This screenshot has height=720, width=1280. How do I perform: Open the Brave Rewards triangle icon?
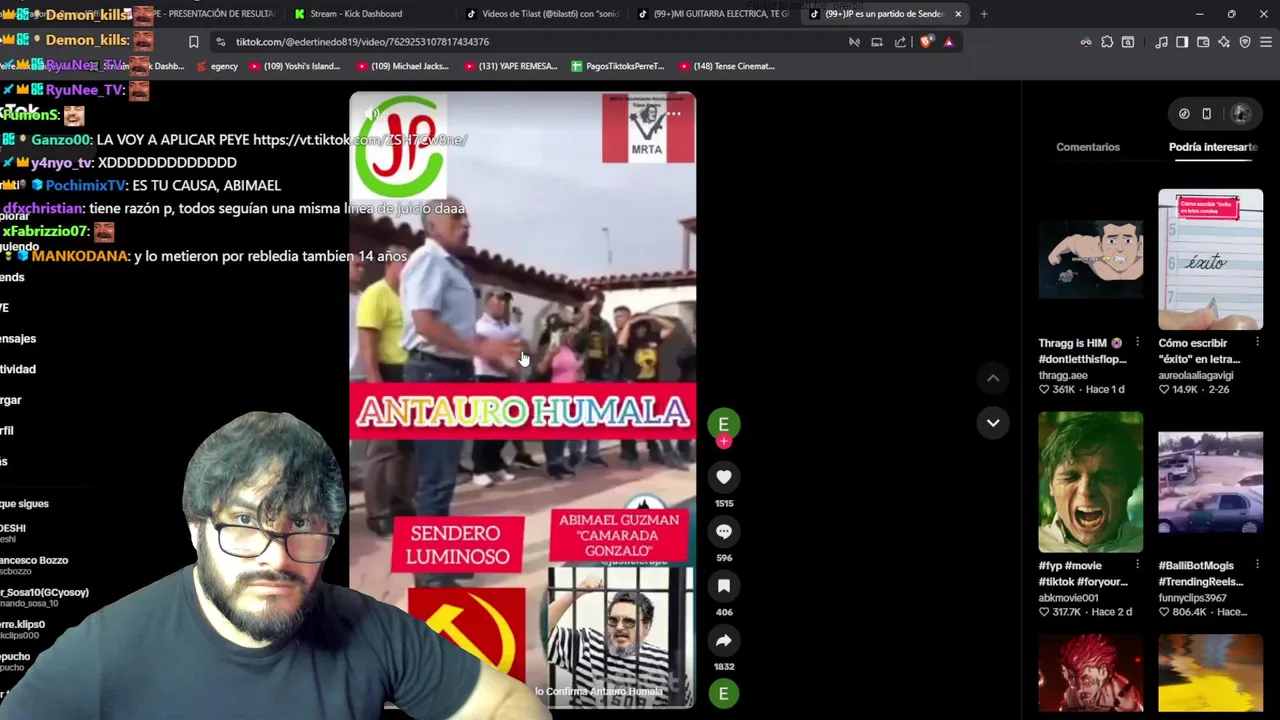948,42
